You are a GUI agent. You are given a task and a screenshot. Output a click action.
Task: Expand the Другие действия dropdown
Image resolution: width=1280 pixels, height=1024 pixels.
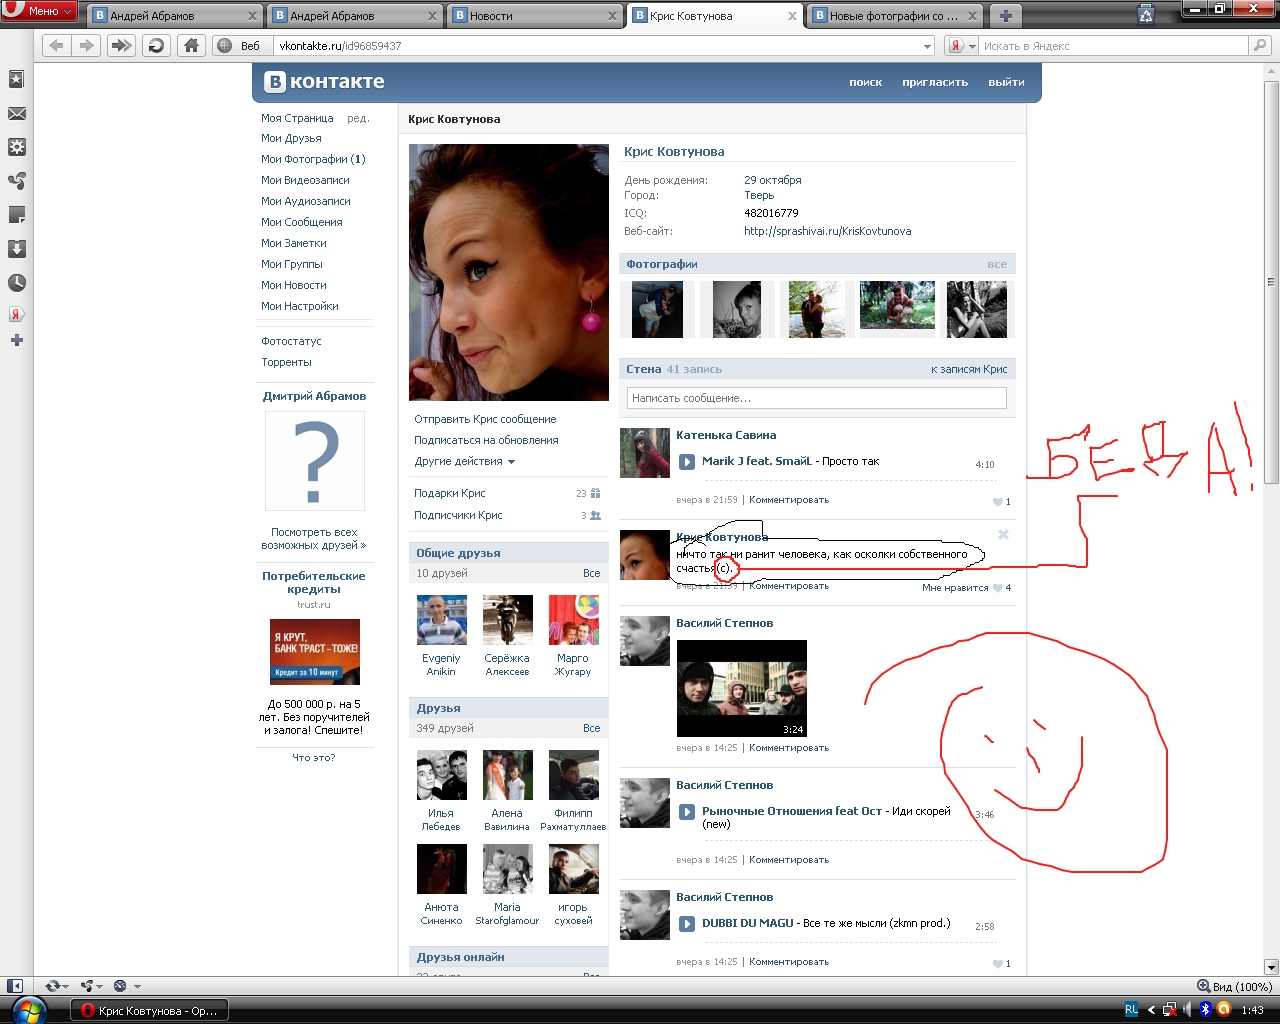coord(465,461)
